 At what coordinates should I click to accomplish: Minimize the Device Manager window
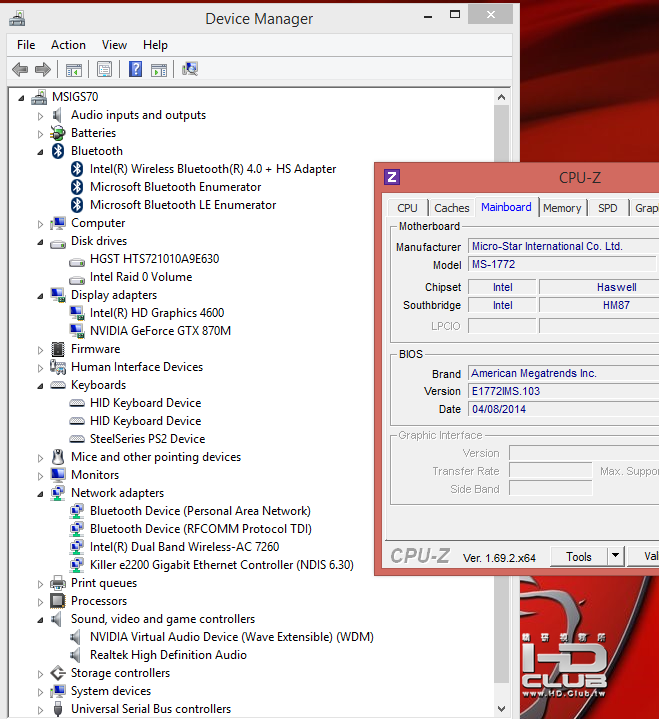coord(428,15)
